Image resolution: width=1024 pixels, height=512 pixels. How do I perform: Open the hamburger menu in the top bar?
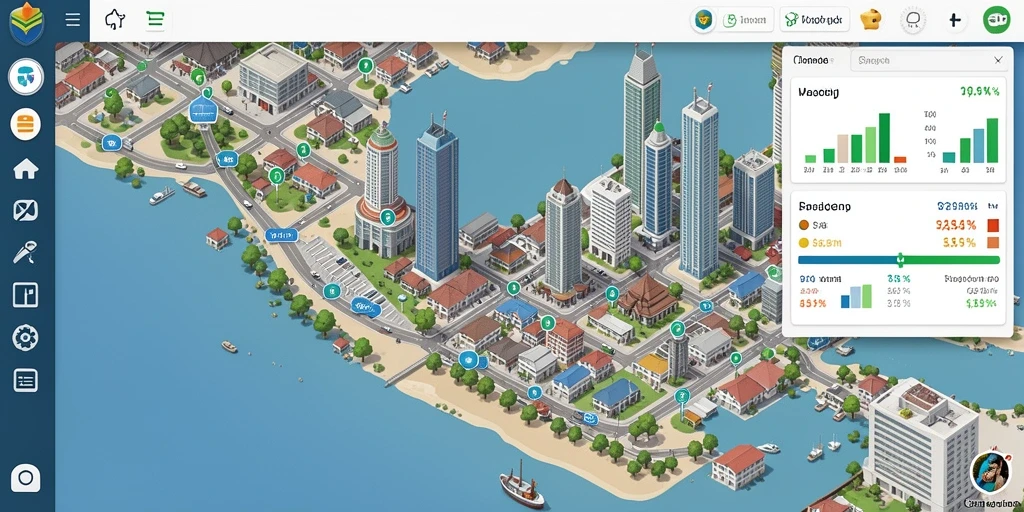pyautogui.click(x=72, y=20)
